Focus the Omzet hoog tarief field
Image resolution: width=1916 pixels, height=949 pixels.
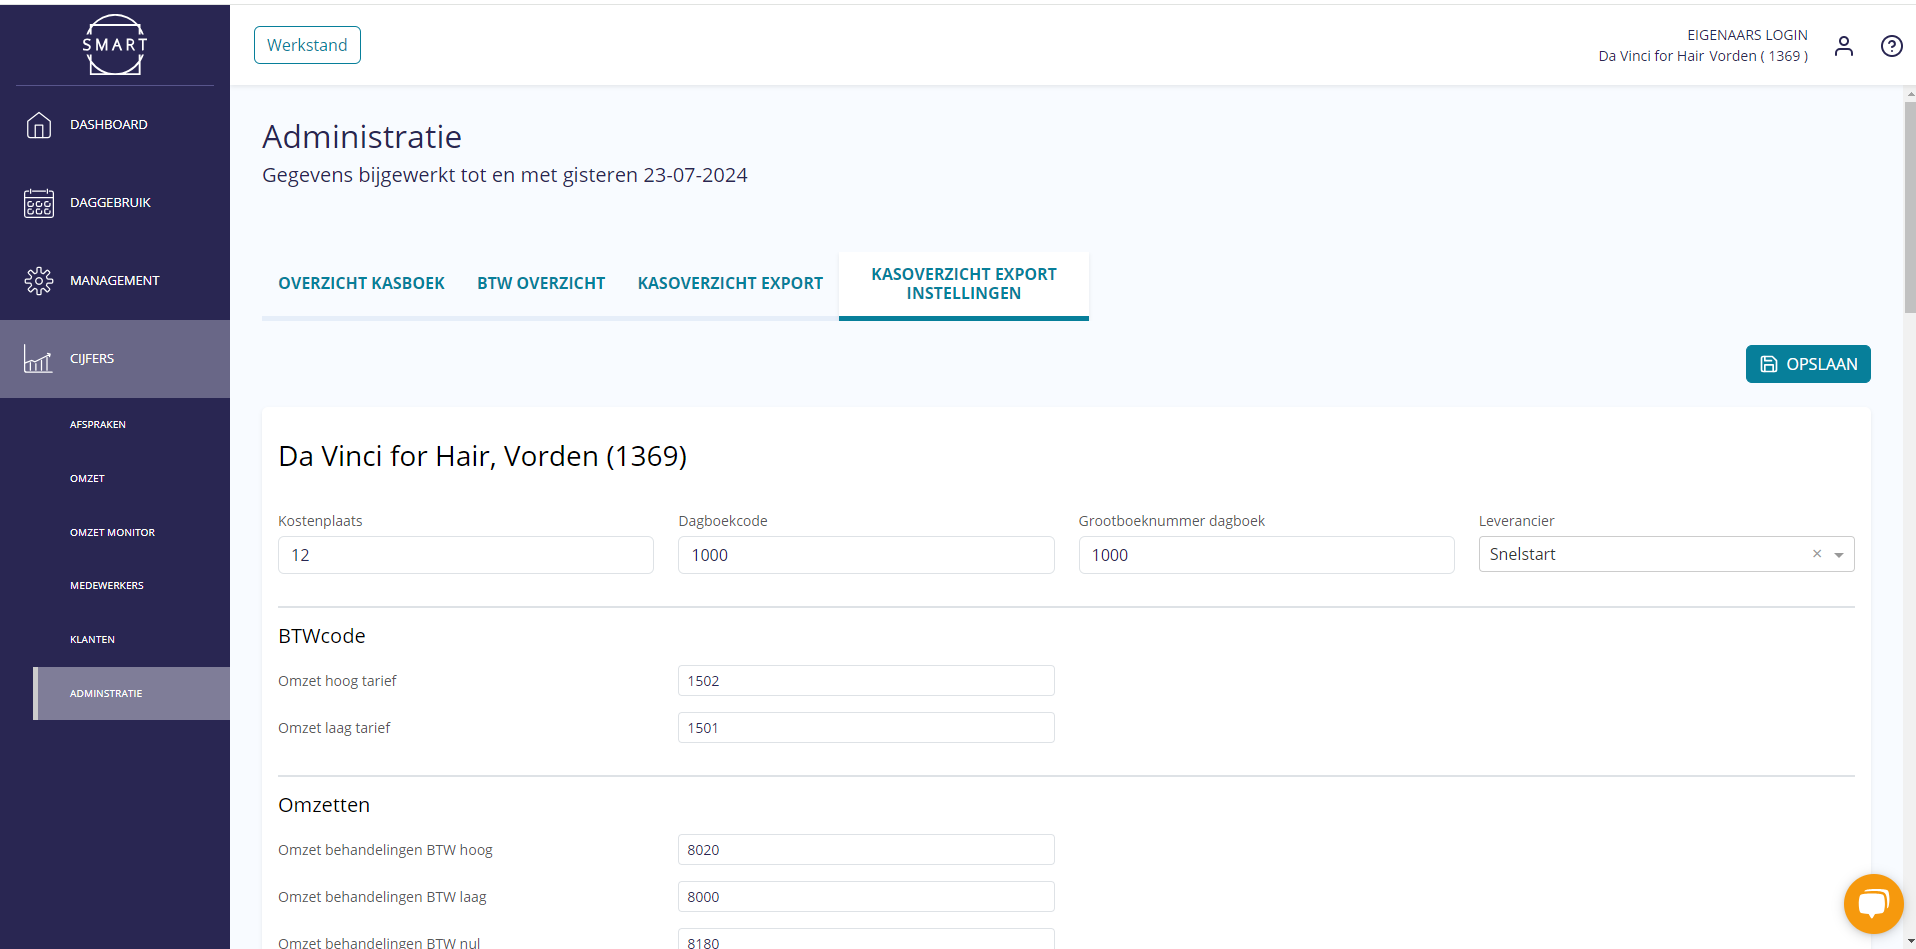865,681
